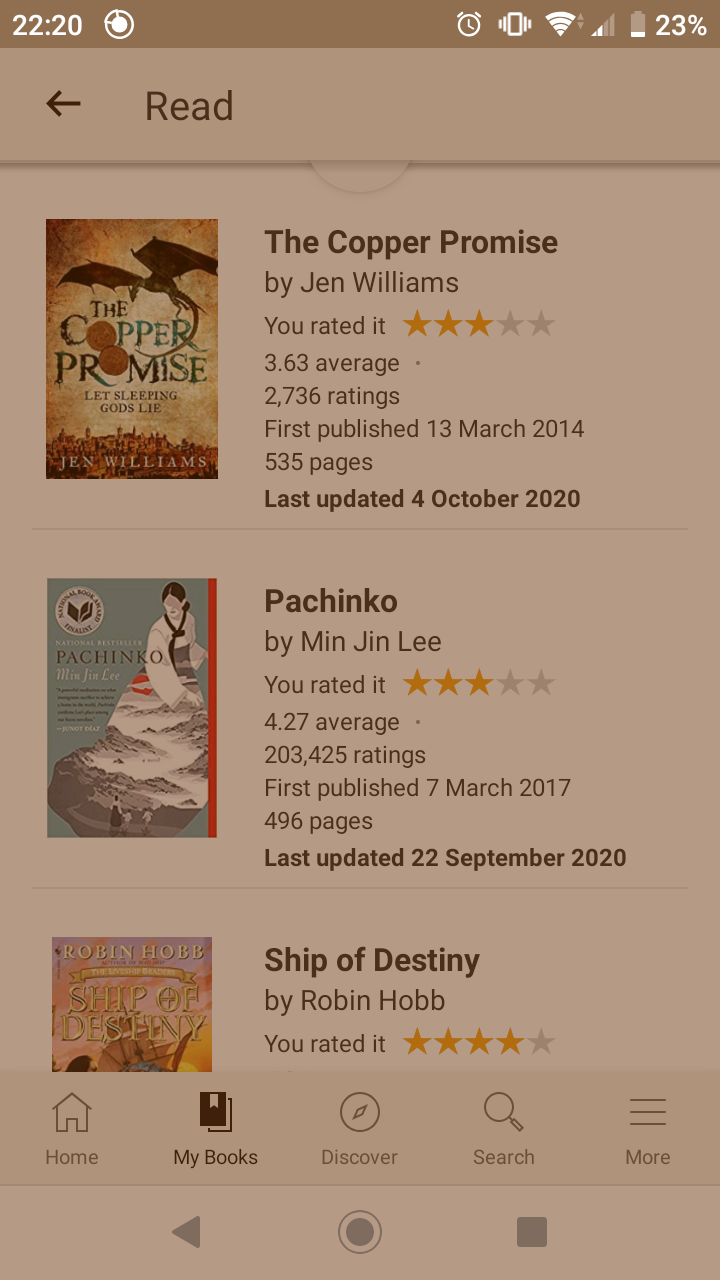
Task: Open Ship of Destiny cover image
Action: coord(132,1004)
